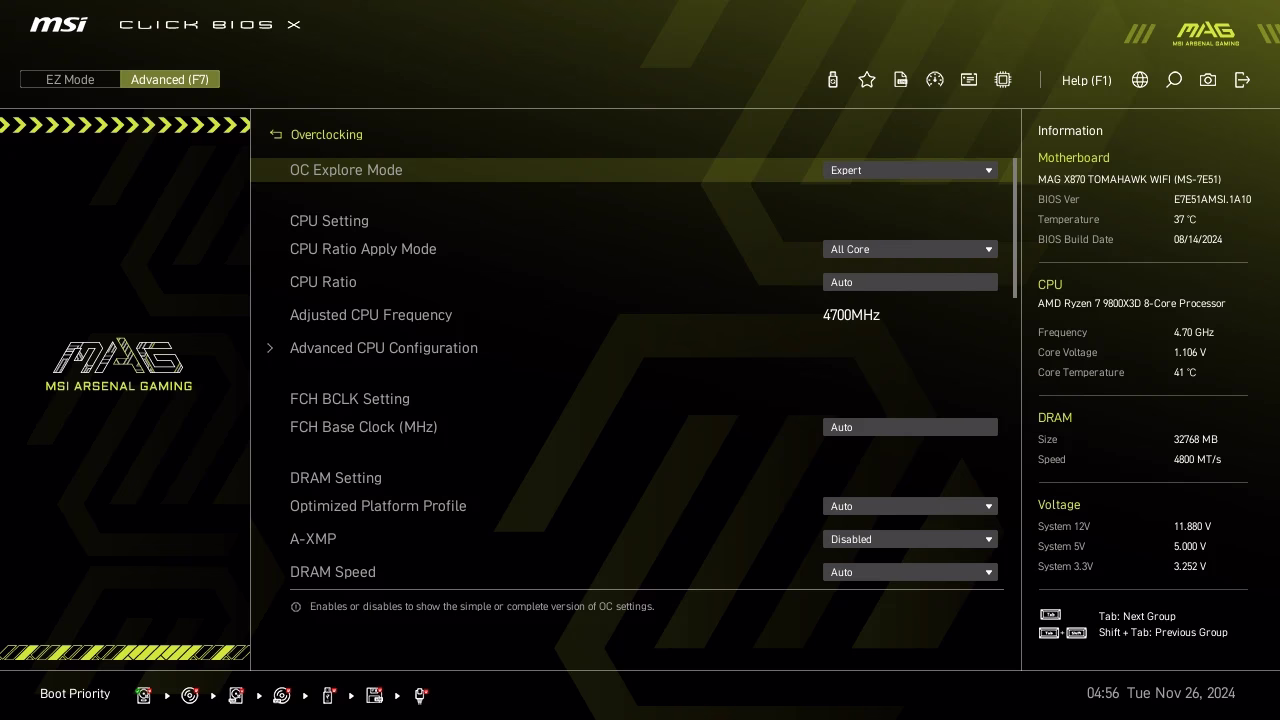The image size is (1280, 720).
Task: Open the M-Flash USB drive icon
Action: [x=832, y=80]
